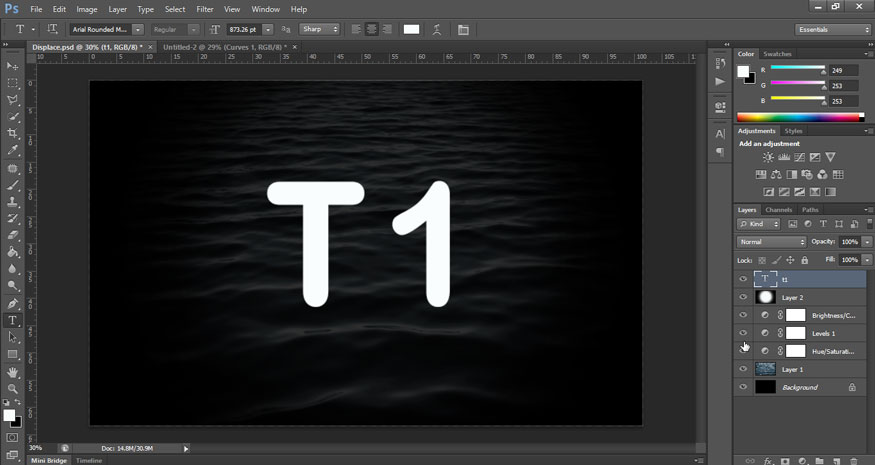This screenshot has width=875, height=465.
Task: Open the Timeline panel tab
Action: tap(89, 460)
